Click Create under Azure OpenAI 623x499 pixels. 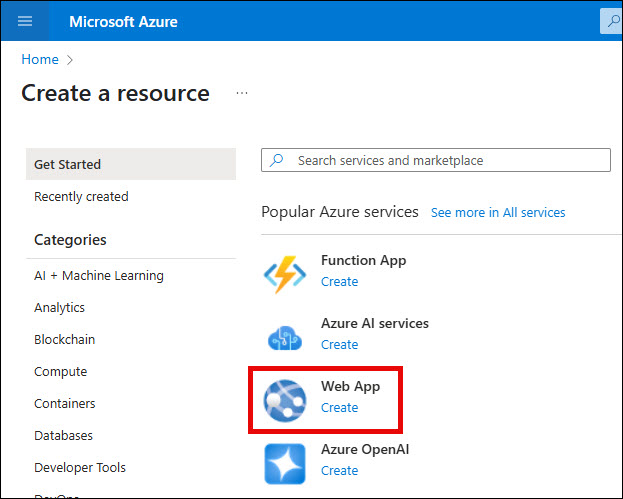click(x=339, y=470)
